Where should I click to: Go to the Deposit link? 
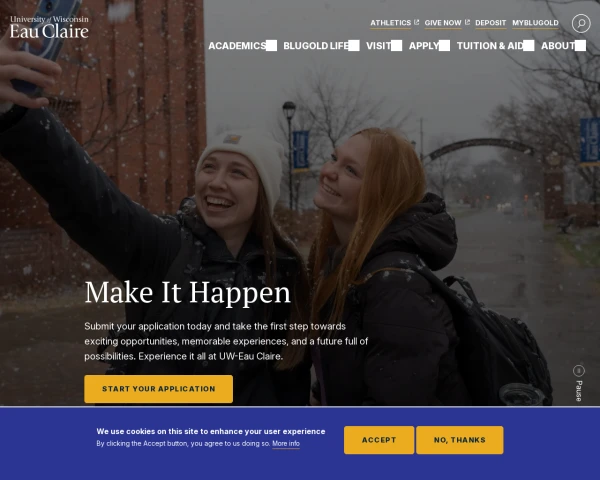(491, 23)
